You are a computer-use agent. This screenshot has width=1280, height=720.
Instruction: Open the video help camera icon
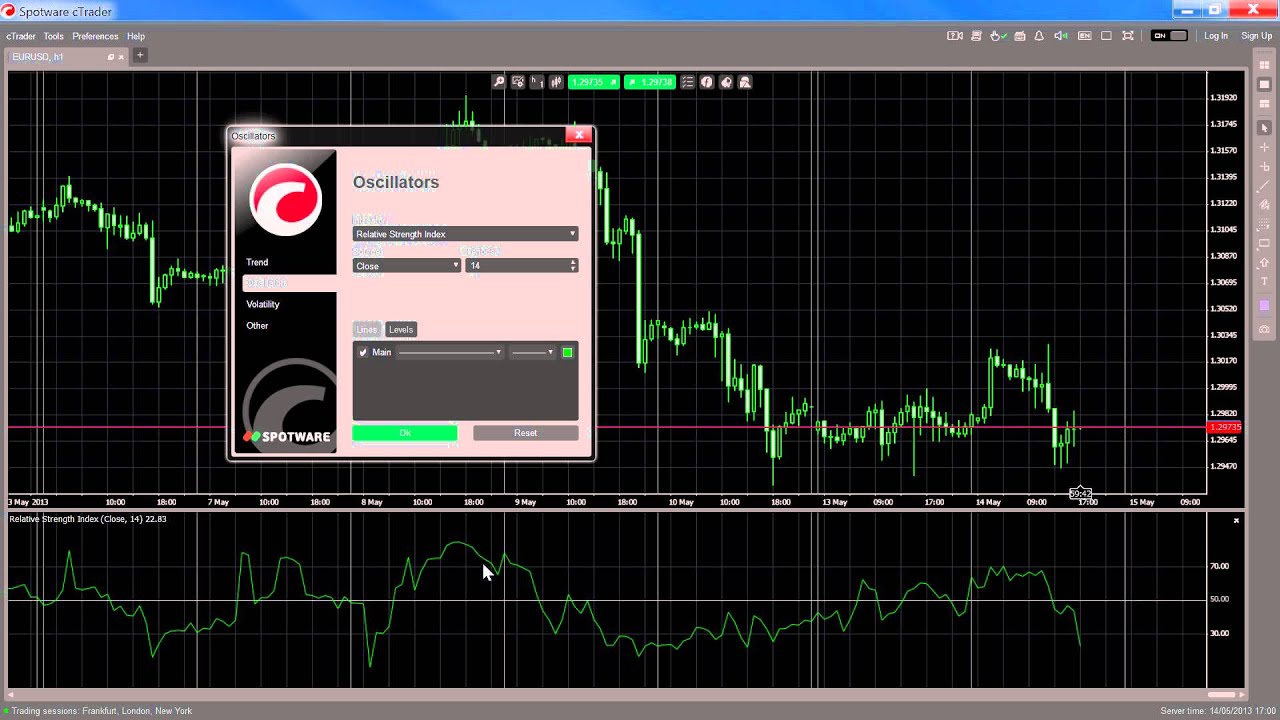[x=955, y=36]
